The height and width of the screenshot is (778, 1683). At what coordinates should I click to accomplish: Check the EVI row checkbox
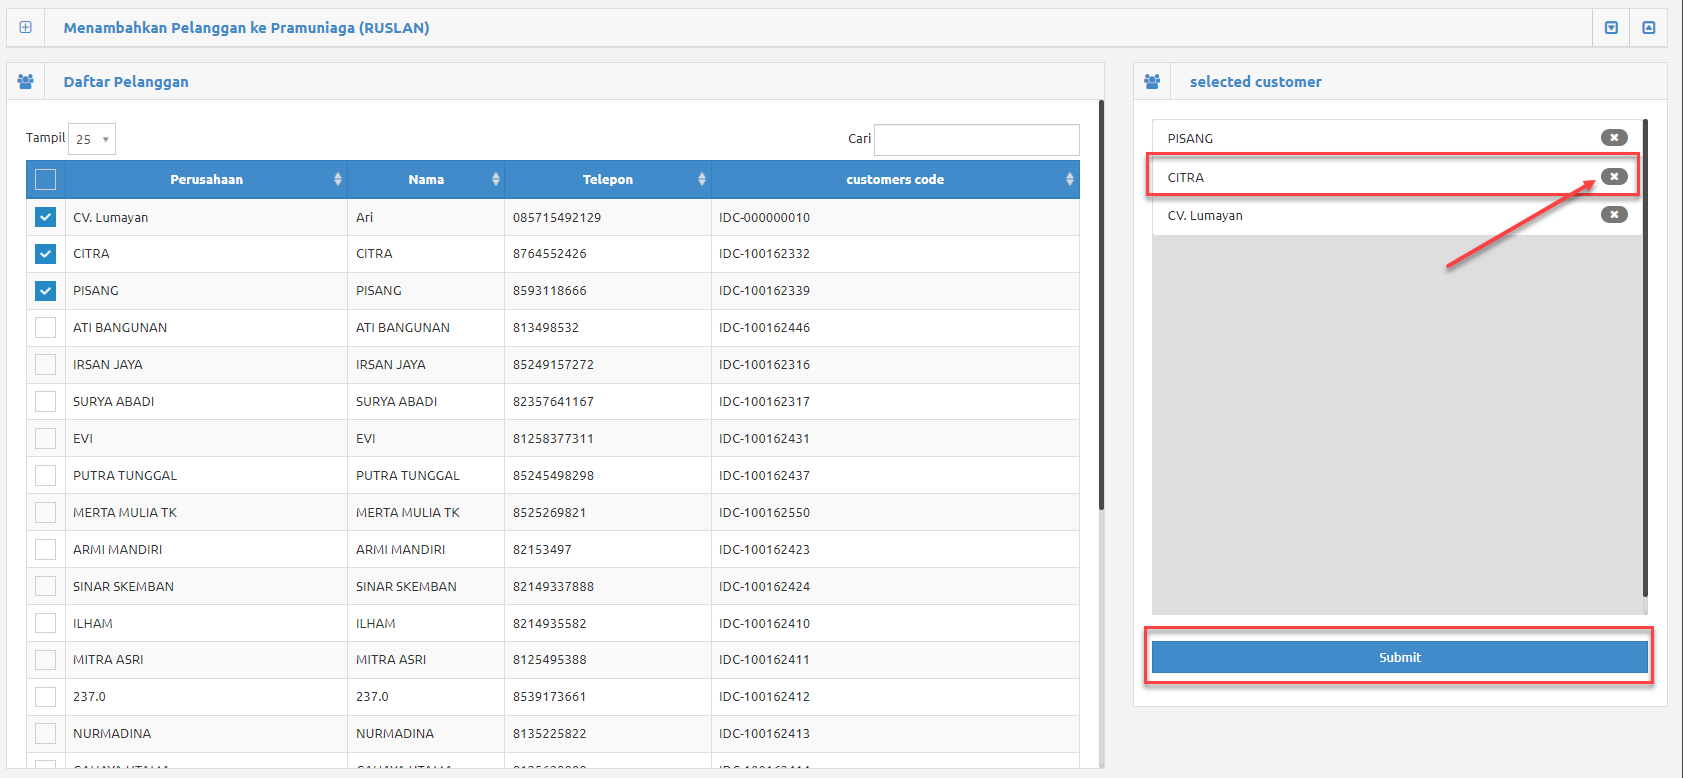click(x=45, y=438)
